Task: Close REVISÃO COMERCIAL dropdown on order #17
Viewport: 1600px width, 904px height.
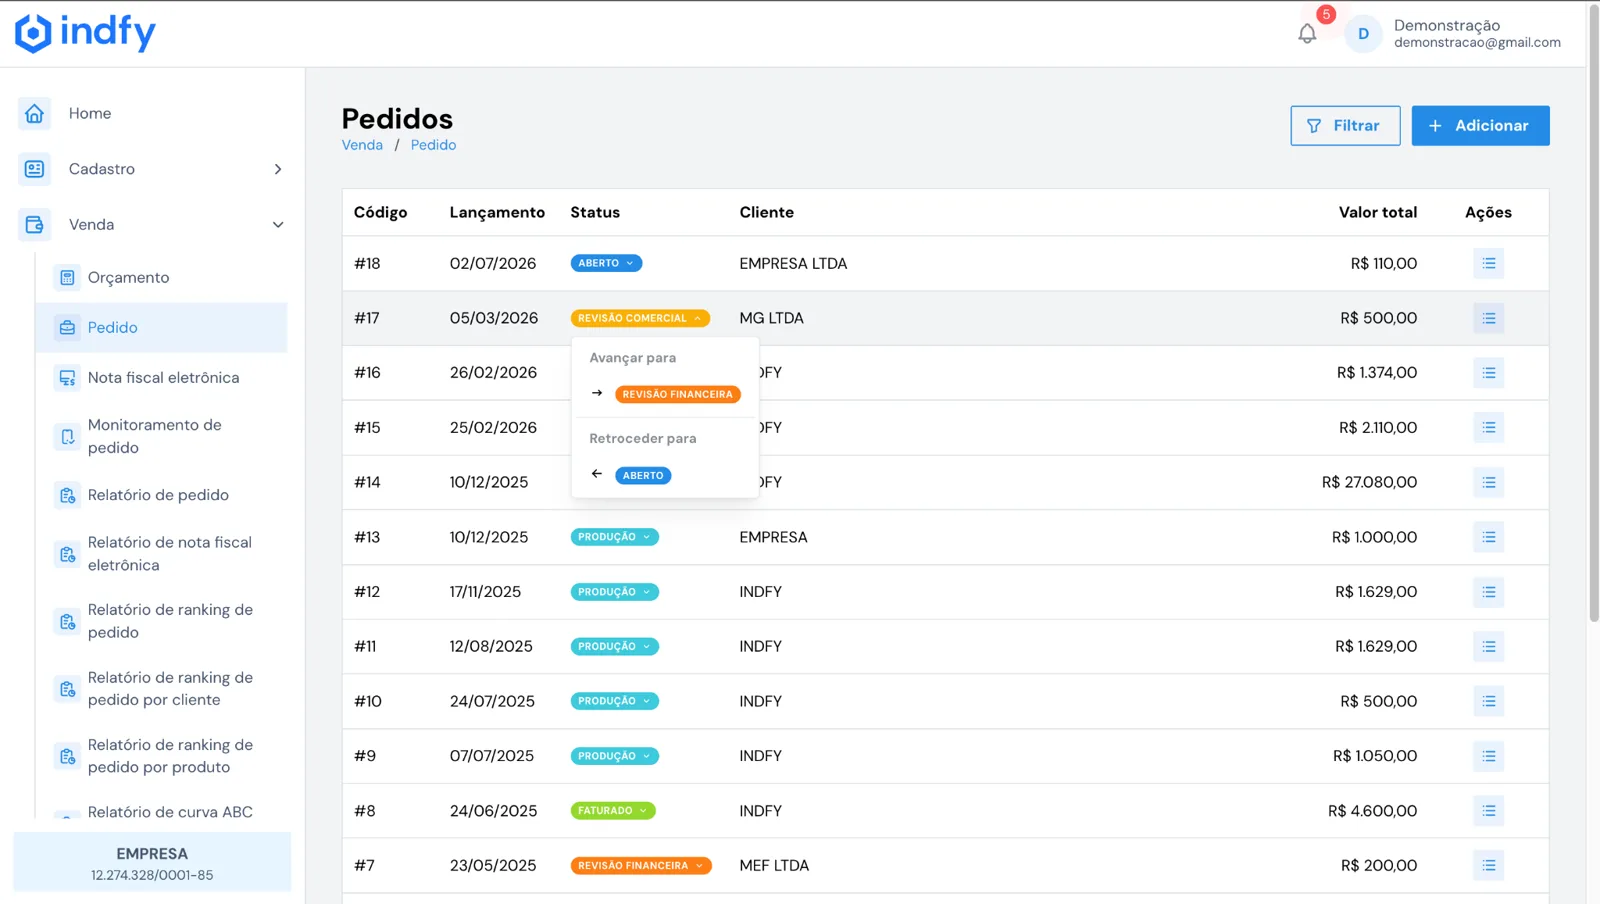Action: [x=640, y=318]
